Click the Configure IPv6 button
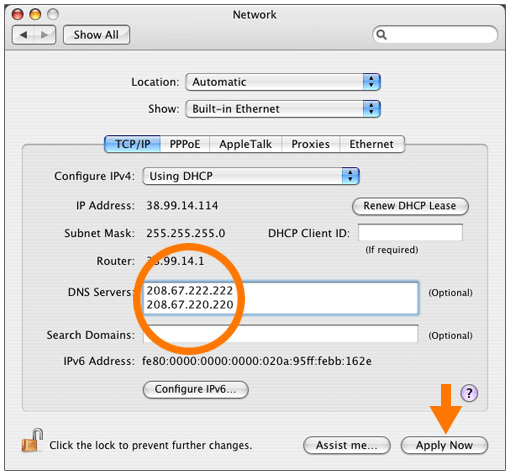This screenshot has width=510, height=475. click(x=195, y=389)
